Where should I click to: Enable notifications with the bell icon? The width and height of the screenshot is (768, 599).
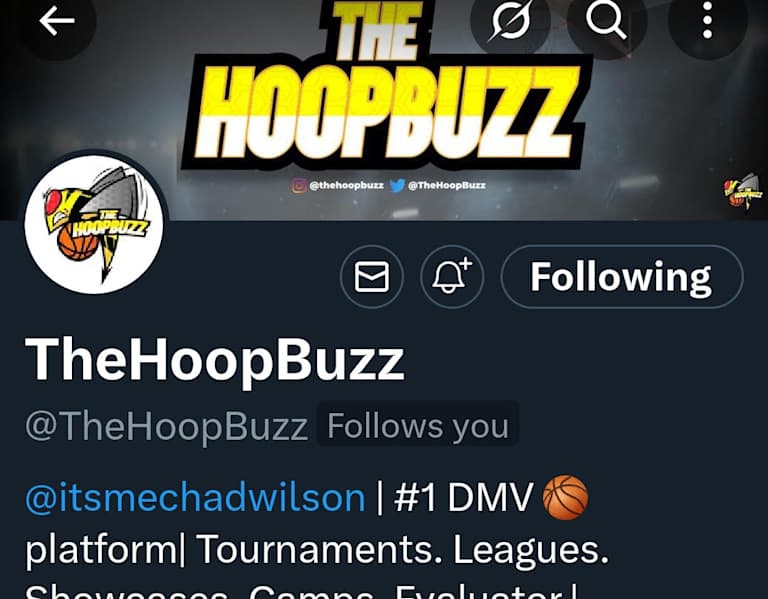pyautogui.click(x=452, y=277)
